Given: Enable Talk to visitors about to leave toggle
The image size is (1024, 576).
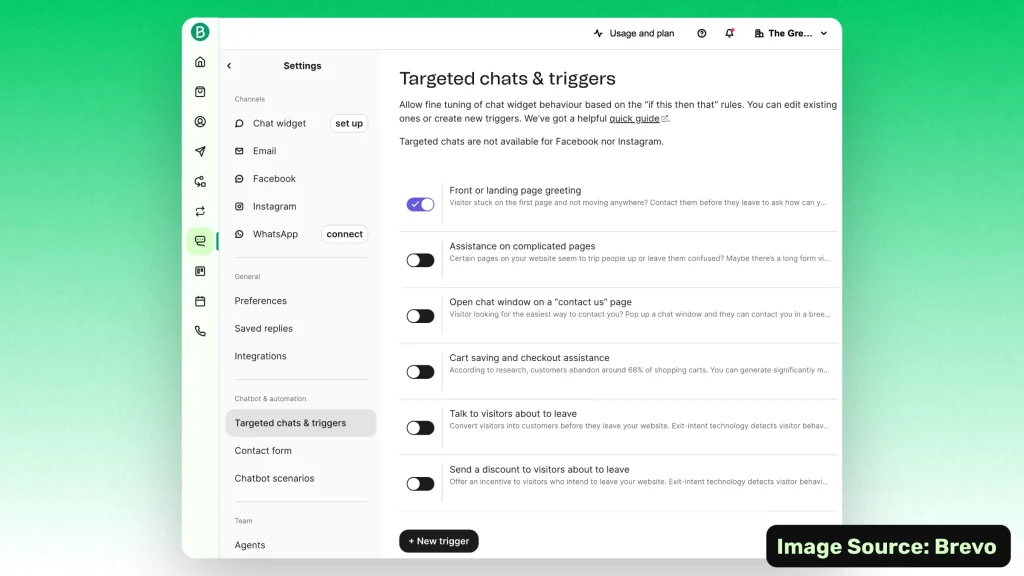Looking at the screenshot, I should click(420, 428).
